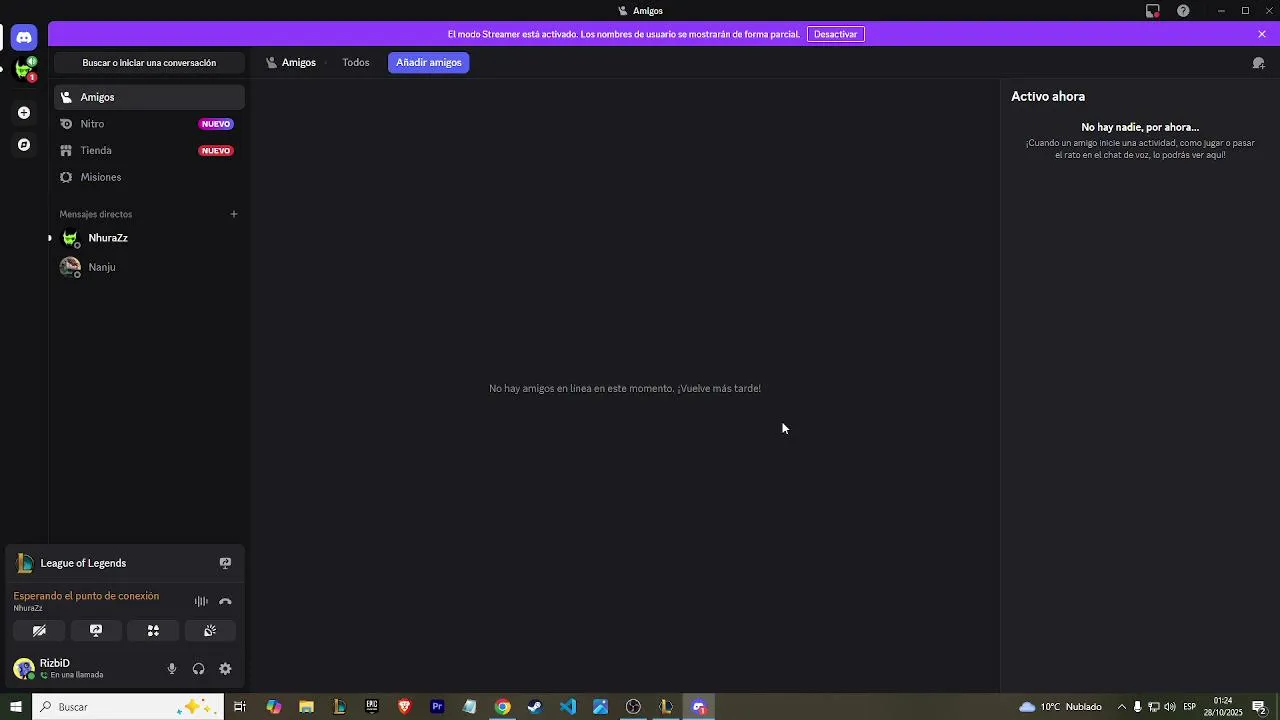The height and width of the screenshot is (720, 1280).
Task: Open the volume control in system tray
Action: point(1170,707)
